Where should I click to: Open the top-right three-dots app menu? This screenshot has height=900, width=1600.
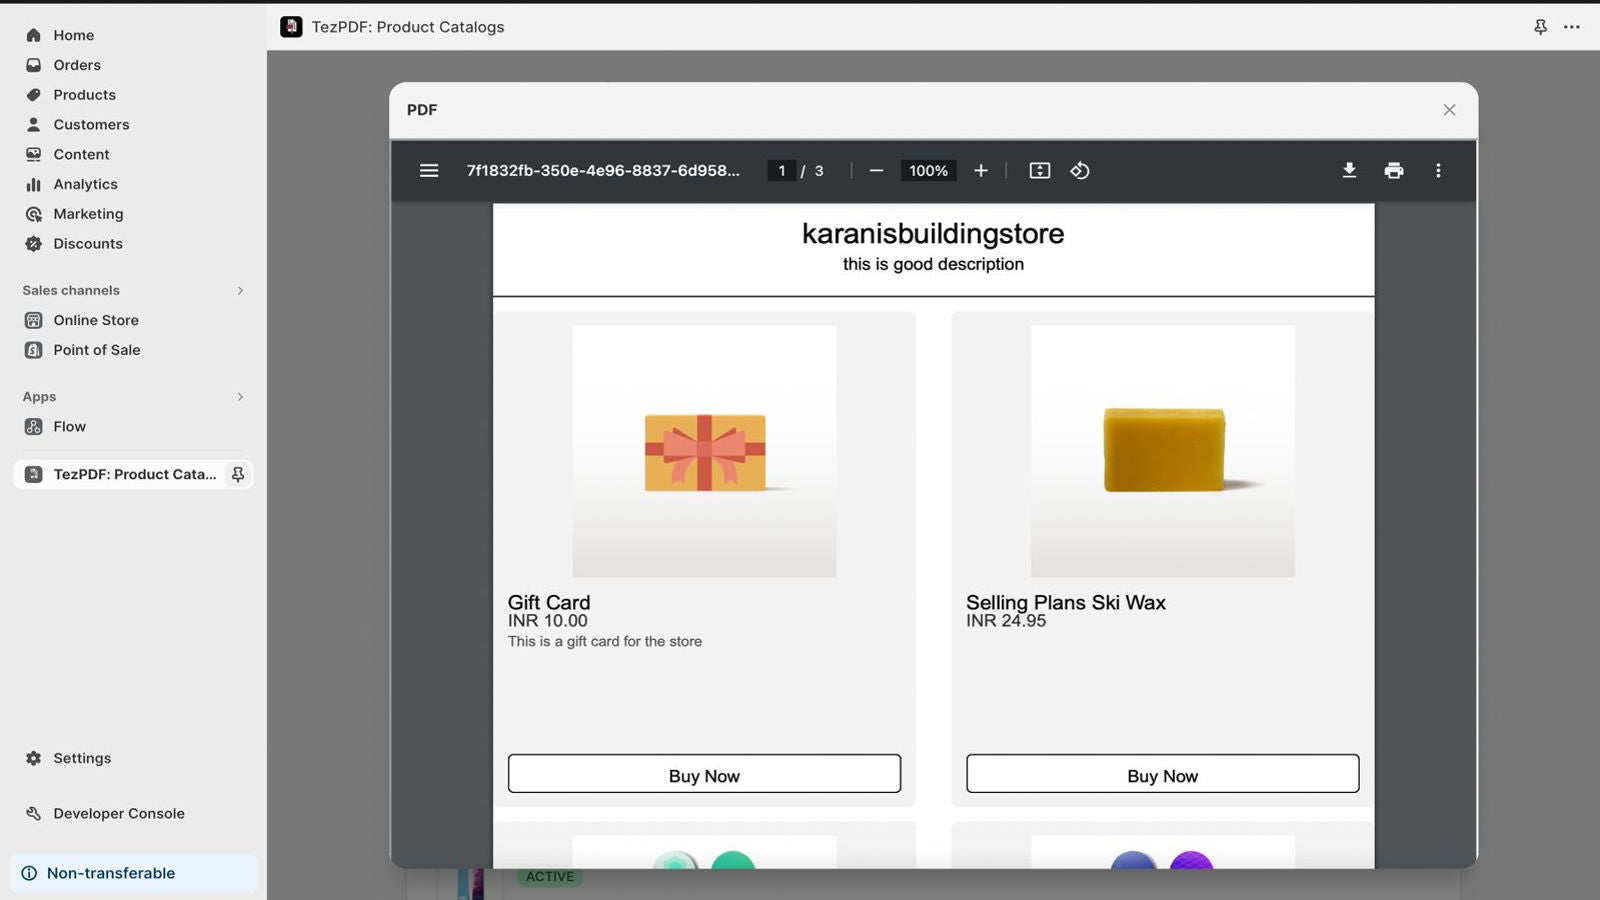pyautogui.click(x=1572, y=27)
